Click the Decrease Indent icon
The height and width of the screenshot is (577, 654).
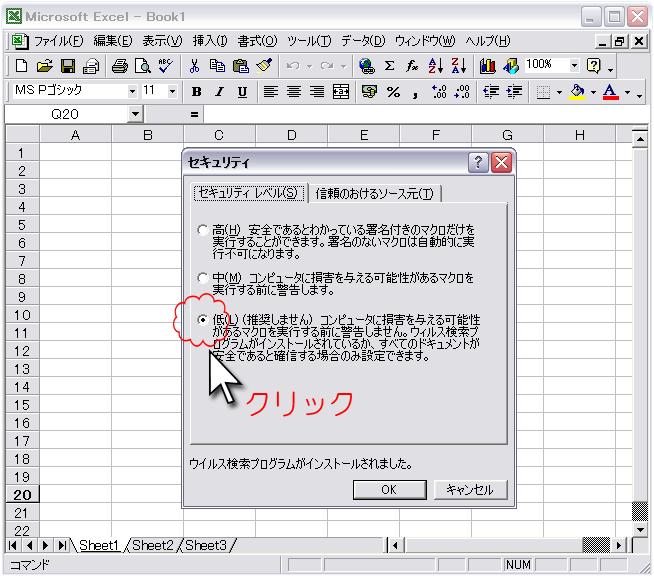point(491,92)
